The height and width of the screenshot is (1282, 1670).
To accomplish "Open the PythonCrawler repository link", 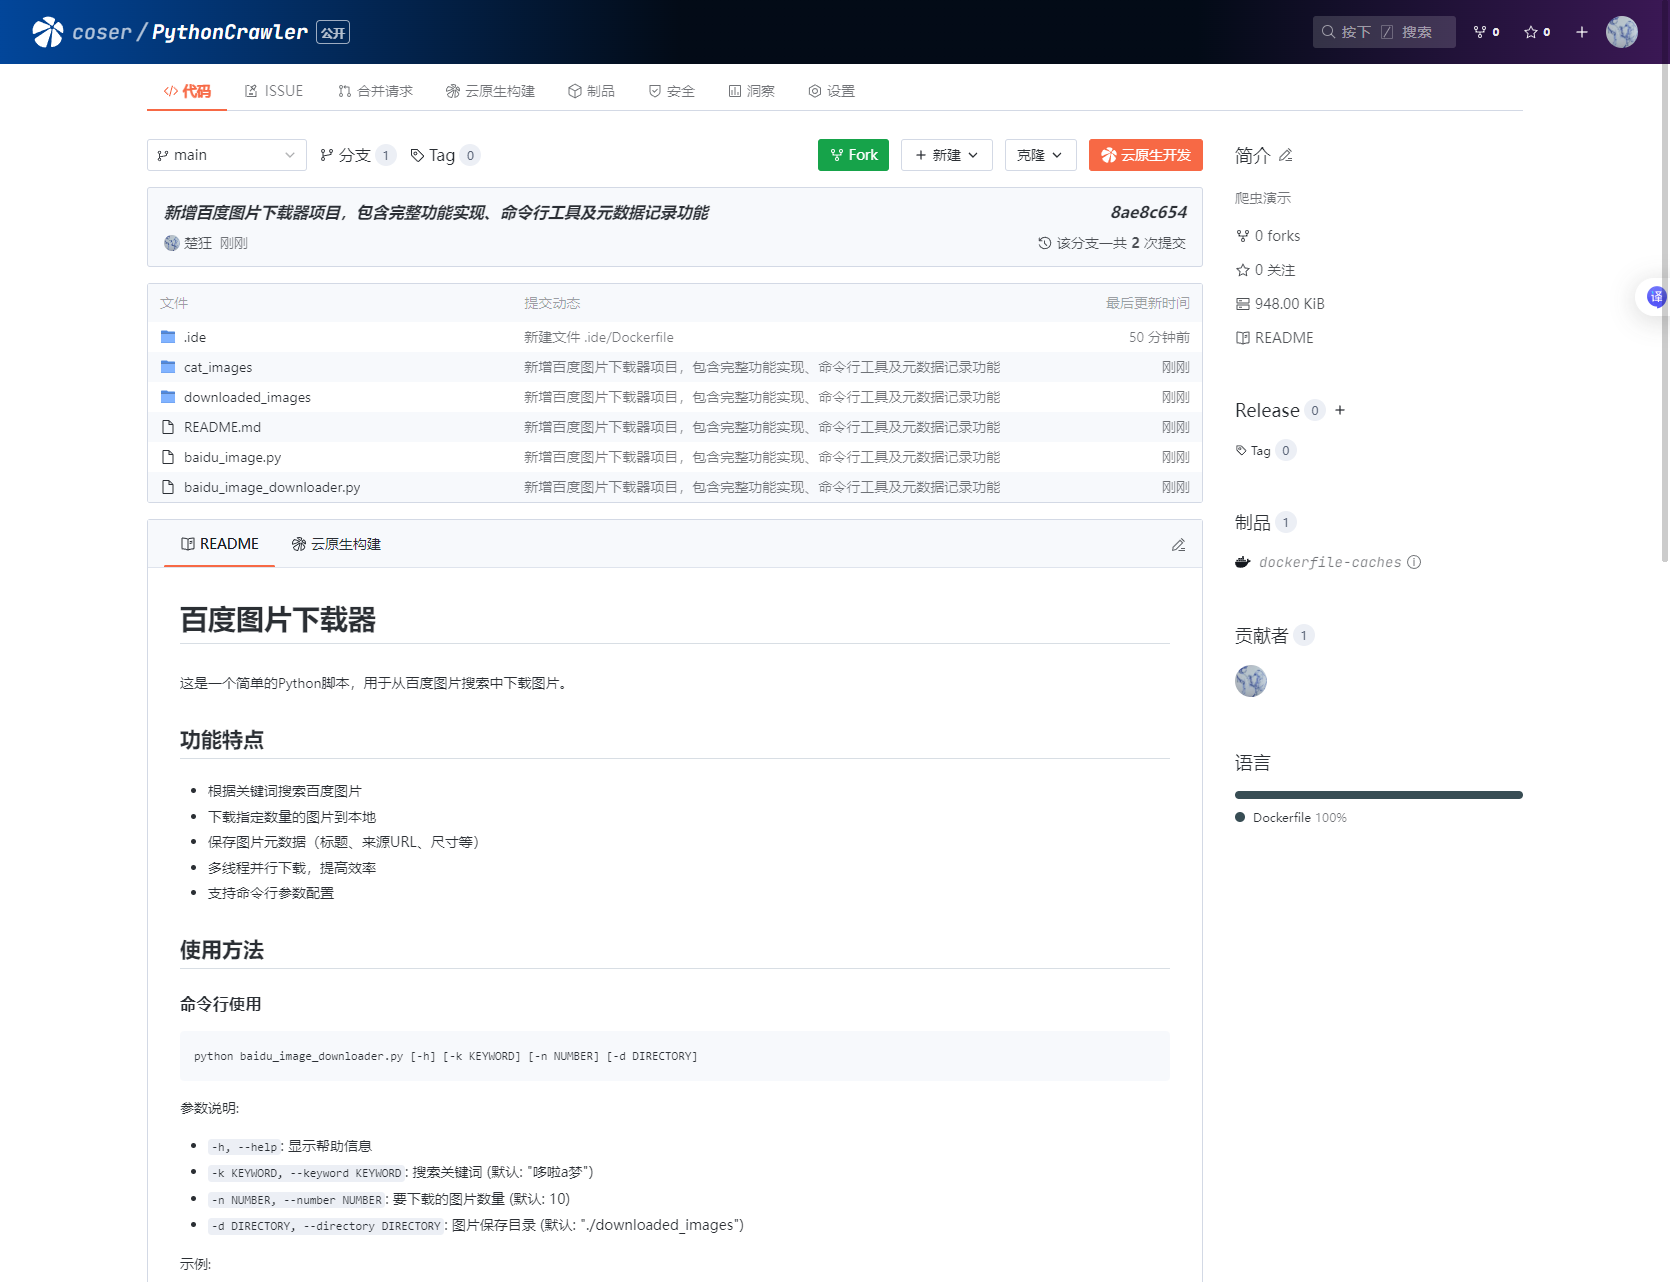I will click(x=229, y=32).
